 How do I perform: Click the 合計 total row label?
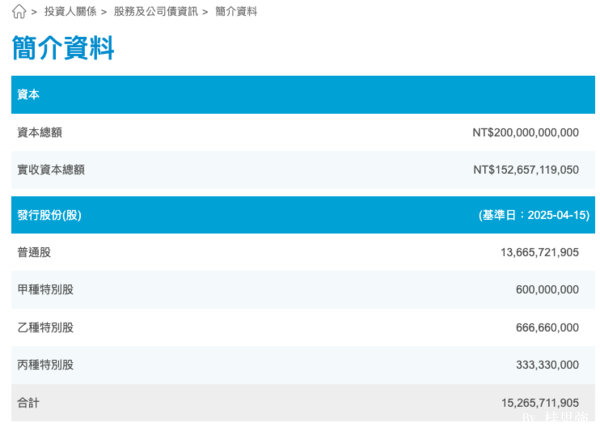pyautogui.click(x=28, y=403)
